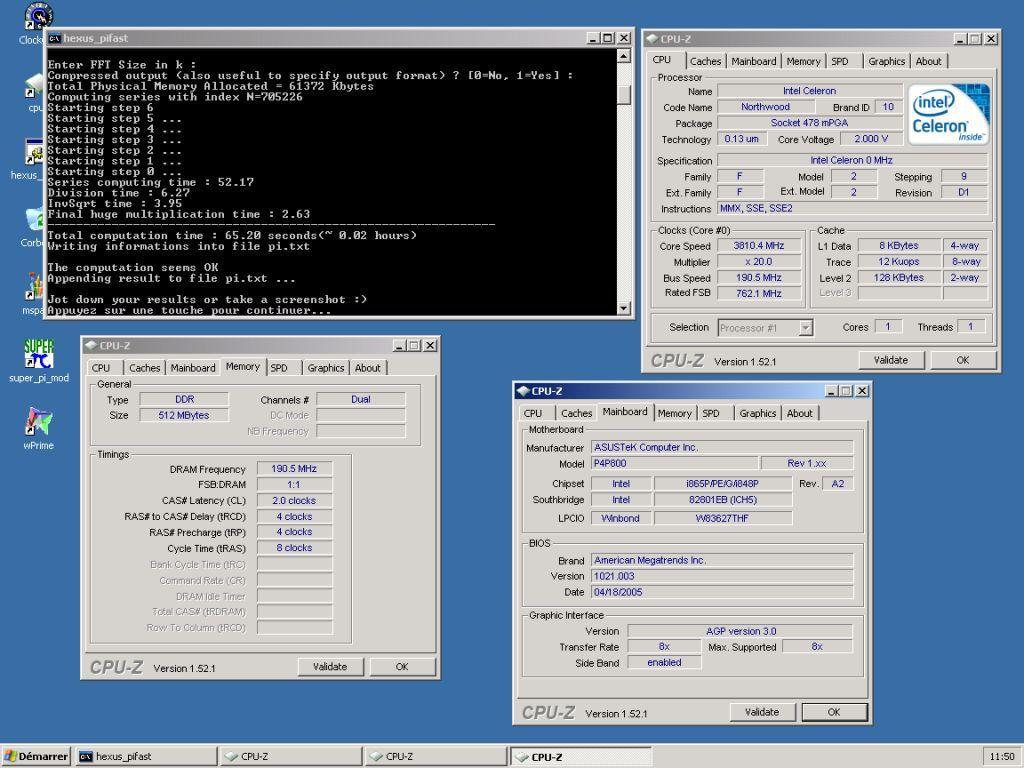The width and height of the screenshot is (1024, 768).
Task: Click the Channels # value Dual
Action: click(x=360, y=399)
